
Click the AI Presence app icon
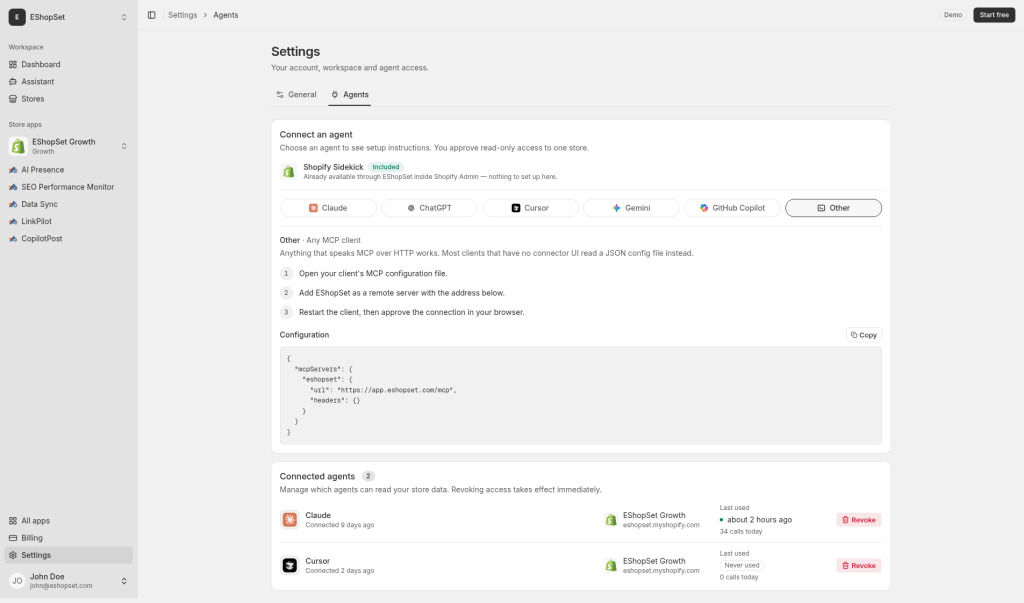(13, 170)
